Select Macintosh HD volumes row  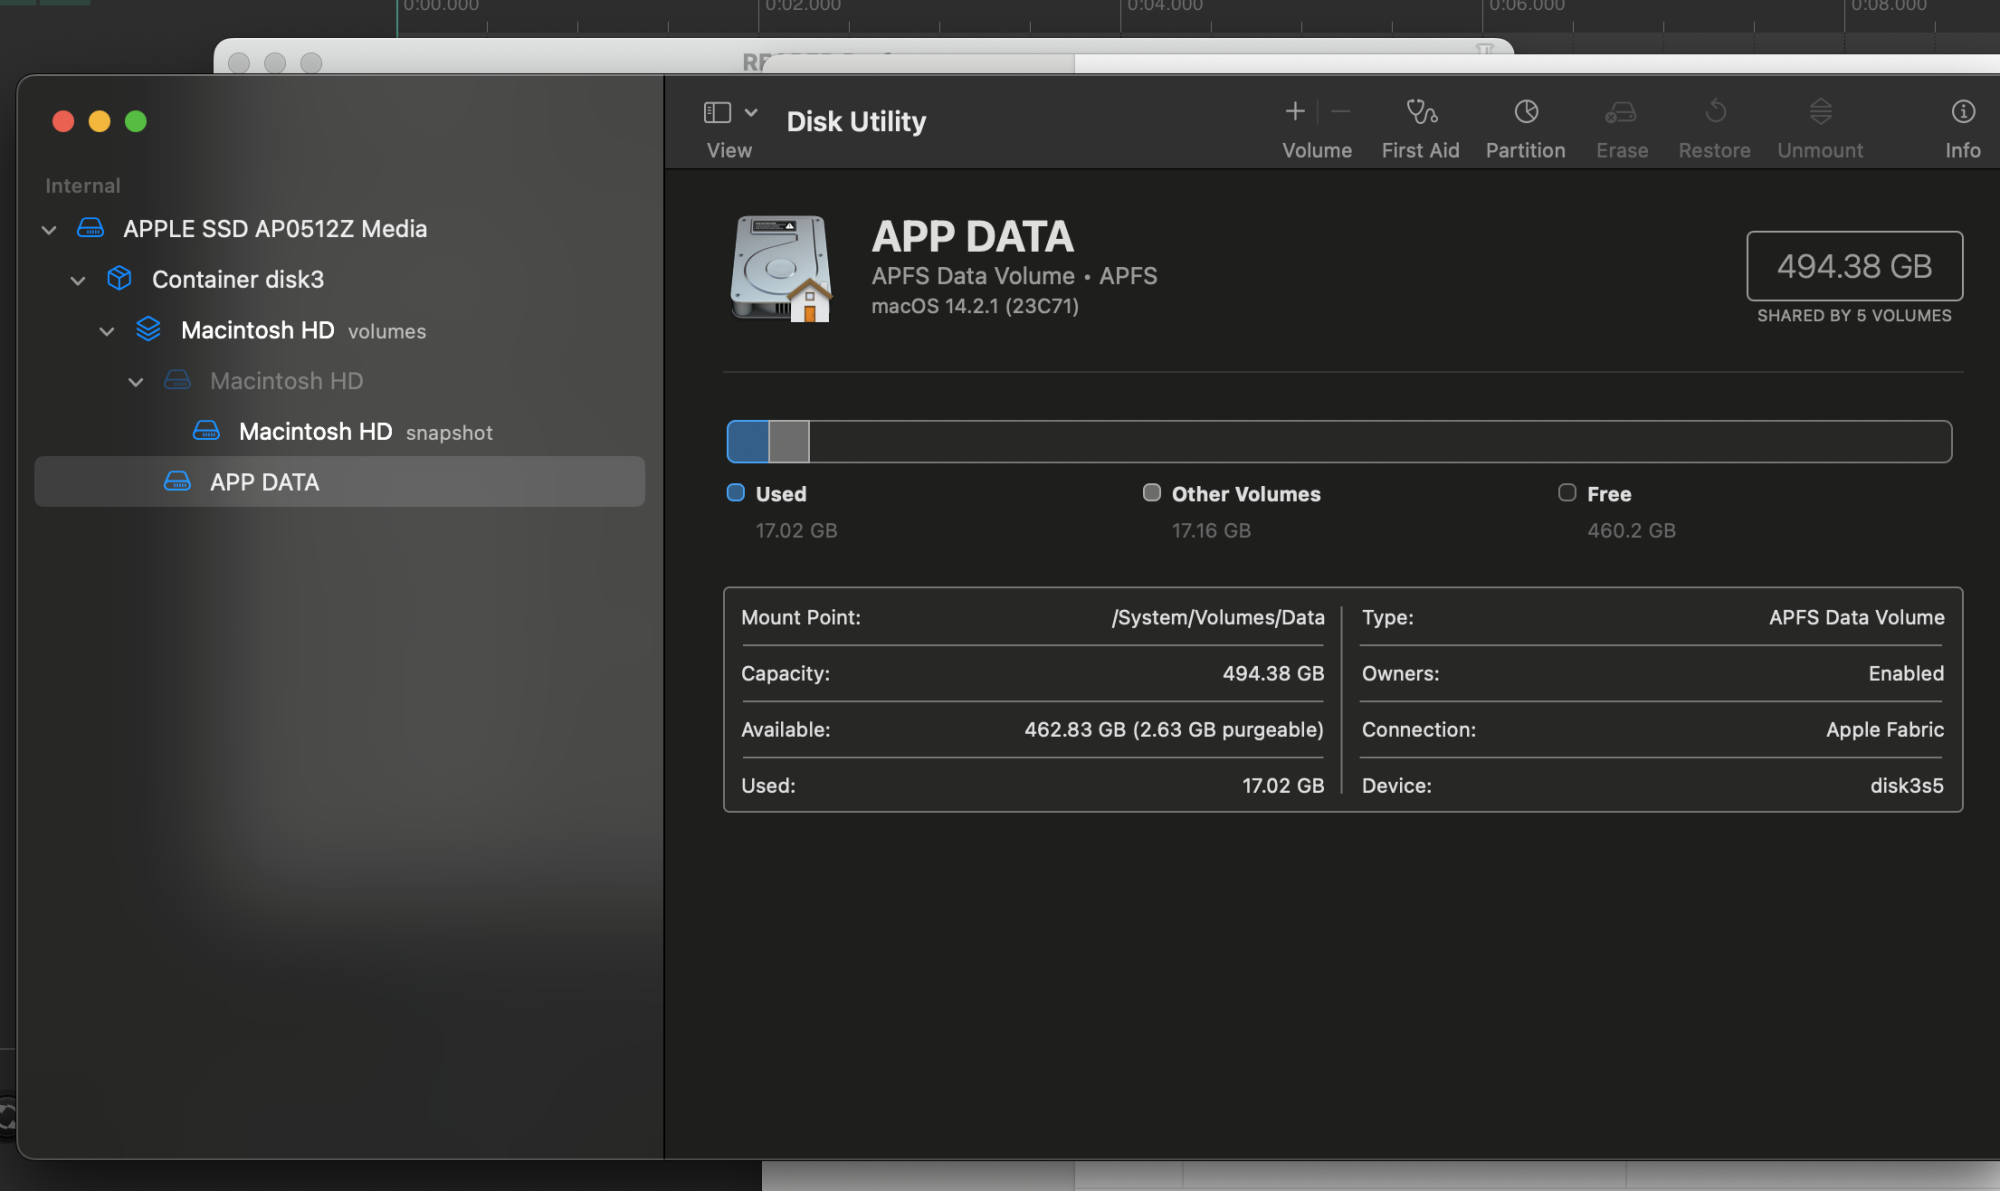click(340, 330)
